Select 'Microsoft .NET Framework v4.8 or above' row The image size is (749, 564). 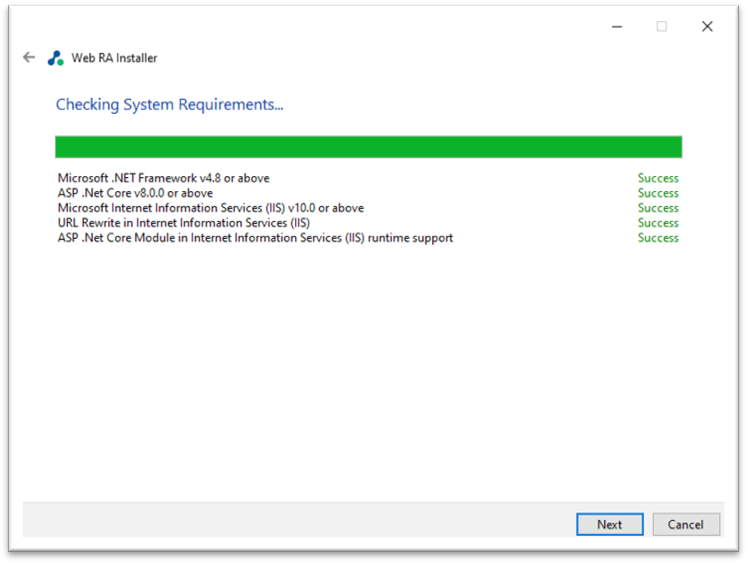368,178
